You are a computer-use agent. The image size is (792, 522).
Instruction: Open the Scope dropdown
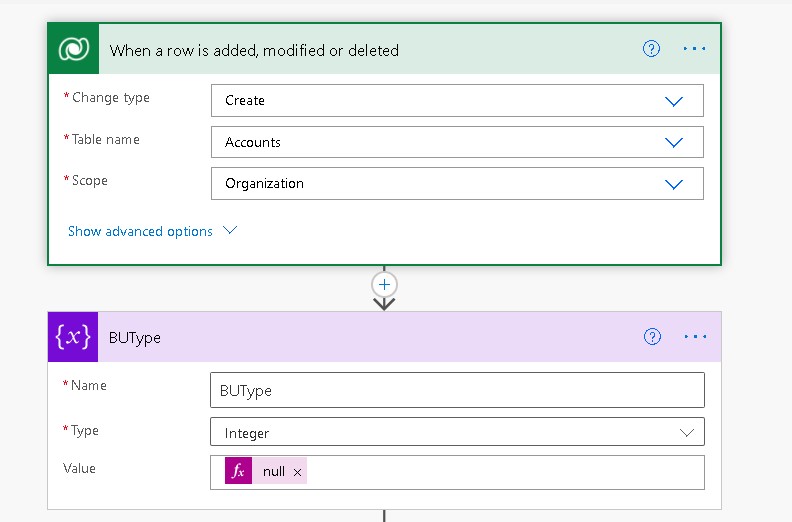(673, 184)
